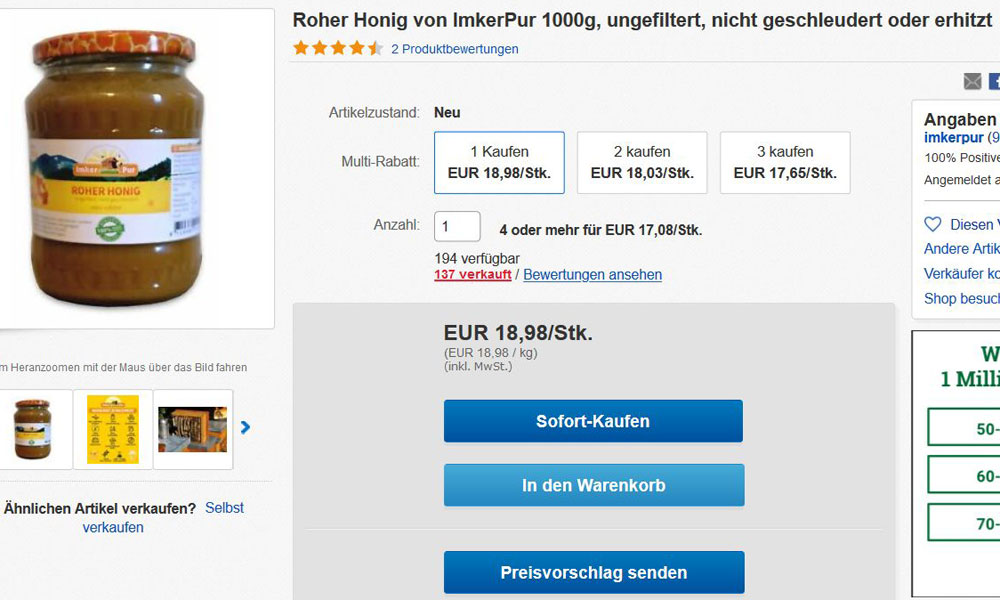The width and height of the screenshot is (1000, 600).
Task: Open the Bewertungen ansehen link
Action: (x=592, y=275)
